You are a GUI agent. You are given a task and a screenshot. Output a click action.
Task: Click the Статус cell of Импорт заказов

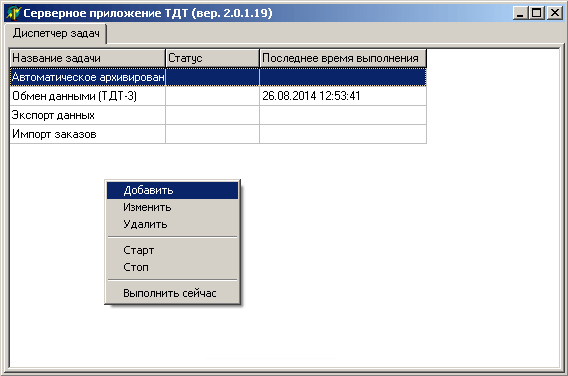point(213,134)
